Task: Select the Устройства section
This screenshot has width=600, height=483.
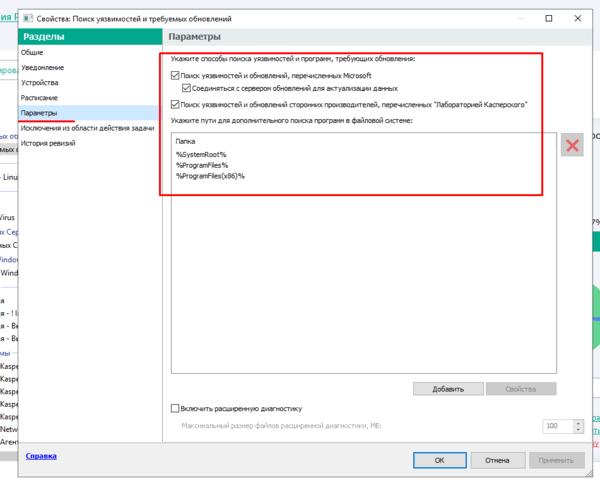Action: coord(39,83)
